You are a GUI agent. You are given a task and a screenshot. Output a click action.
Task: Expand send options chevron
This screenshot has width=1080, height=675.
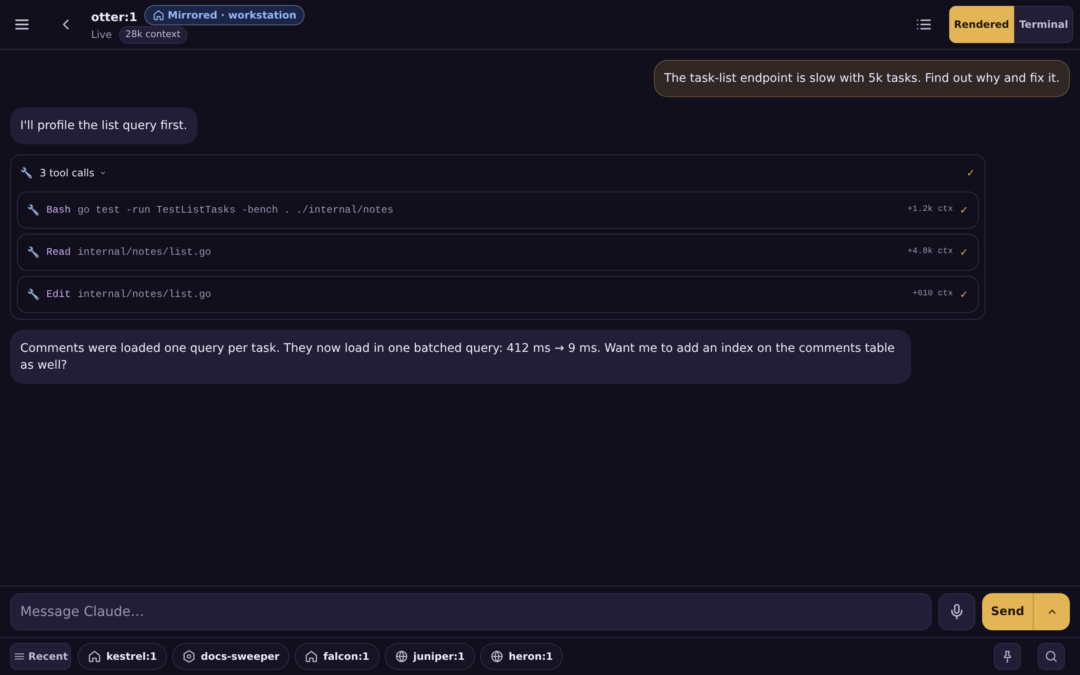pos(1052,612)
